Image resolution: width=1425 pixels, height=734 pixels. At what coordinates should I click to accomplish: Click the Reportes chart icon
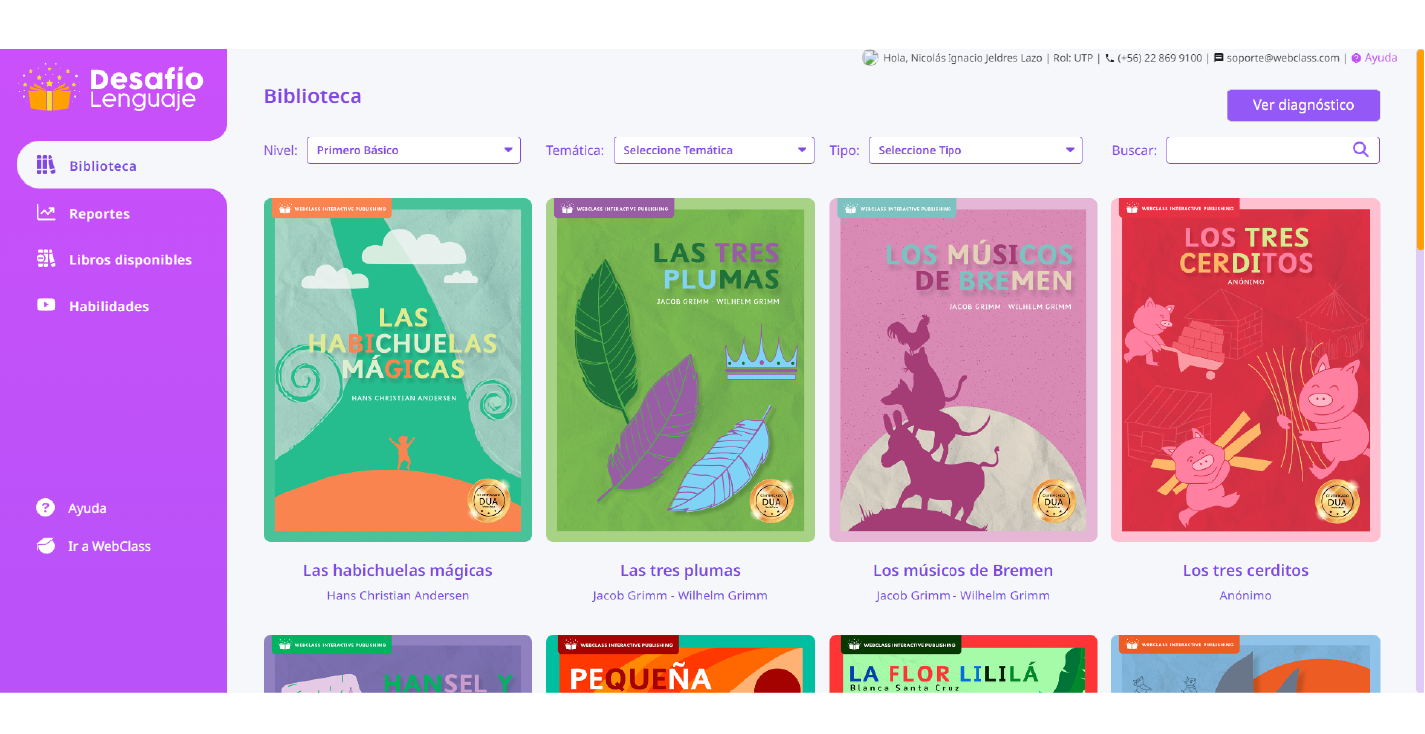pos(46,213)
